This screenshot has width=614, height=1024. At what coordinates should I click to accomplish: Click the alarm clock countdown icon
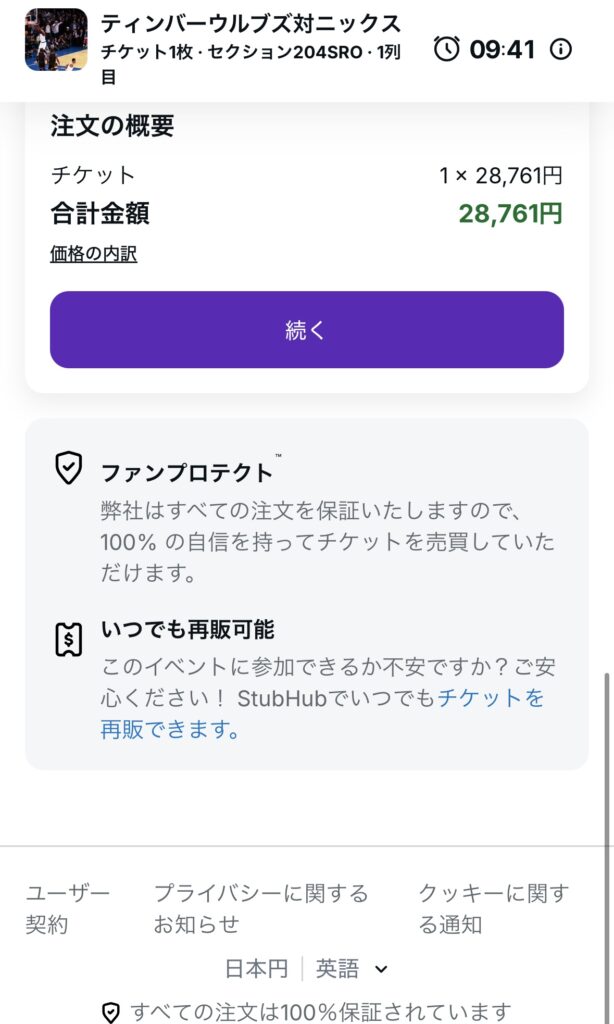(x=447, y=48)
